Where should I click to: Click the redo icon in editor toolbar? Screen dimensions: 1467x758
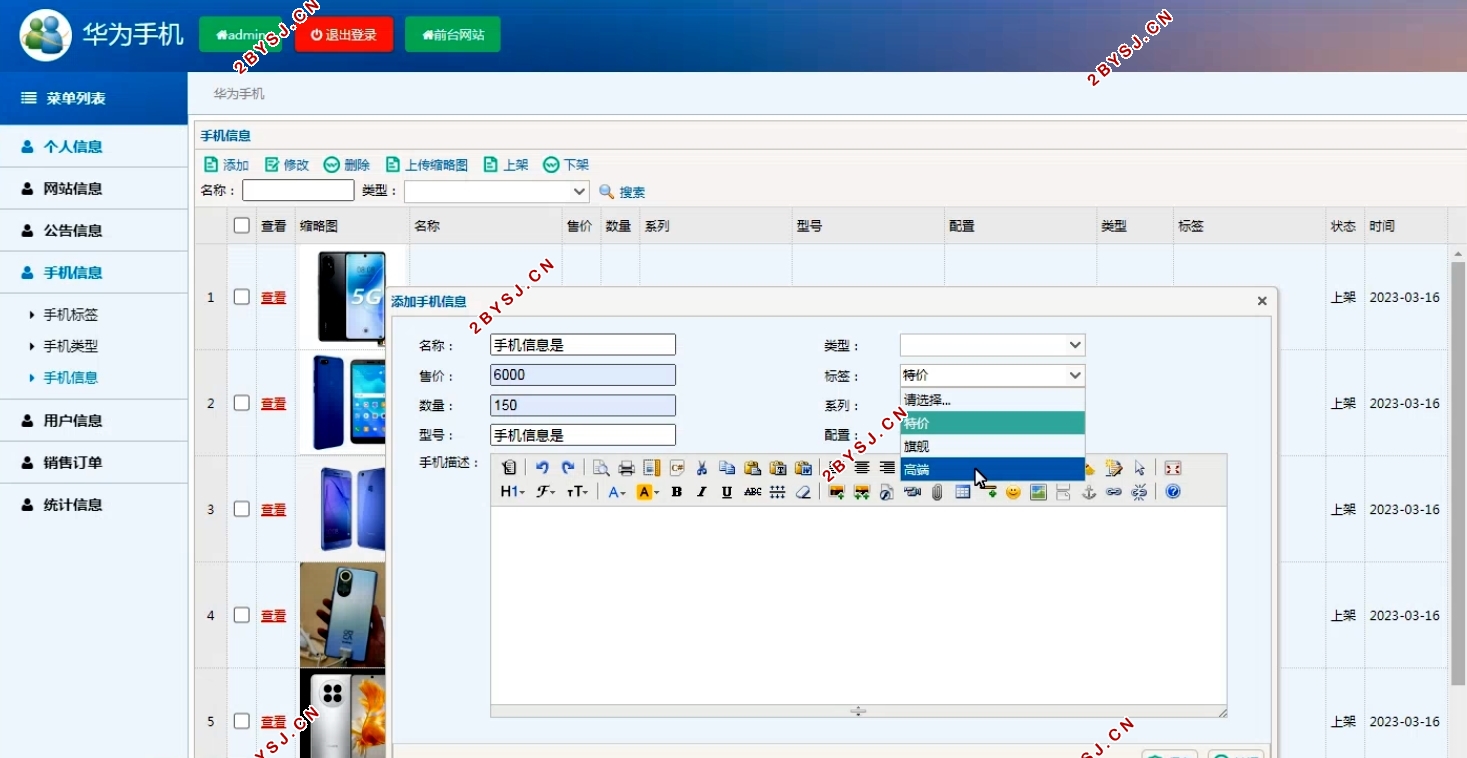[567, 467]
